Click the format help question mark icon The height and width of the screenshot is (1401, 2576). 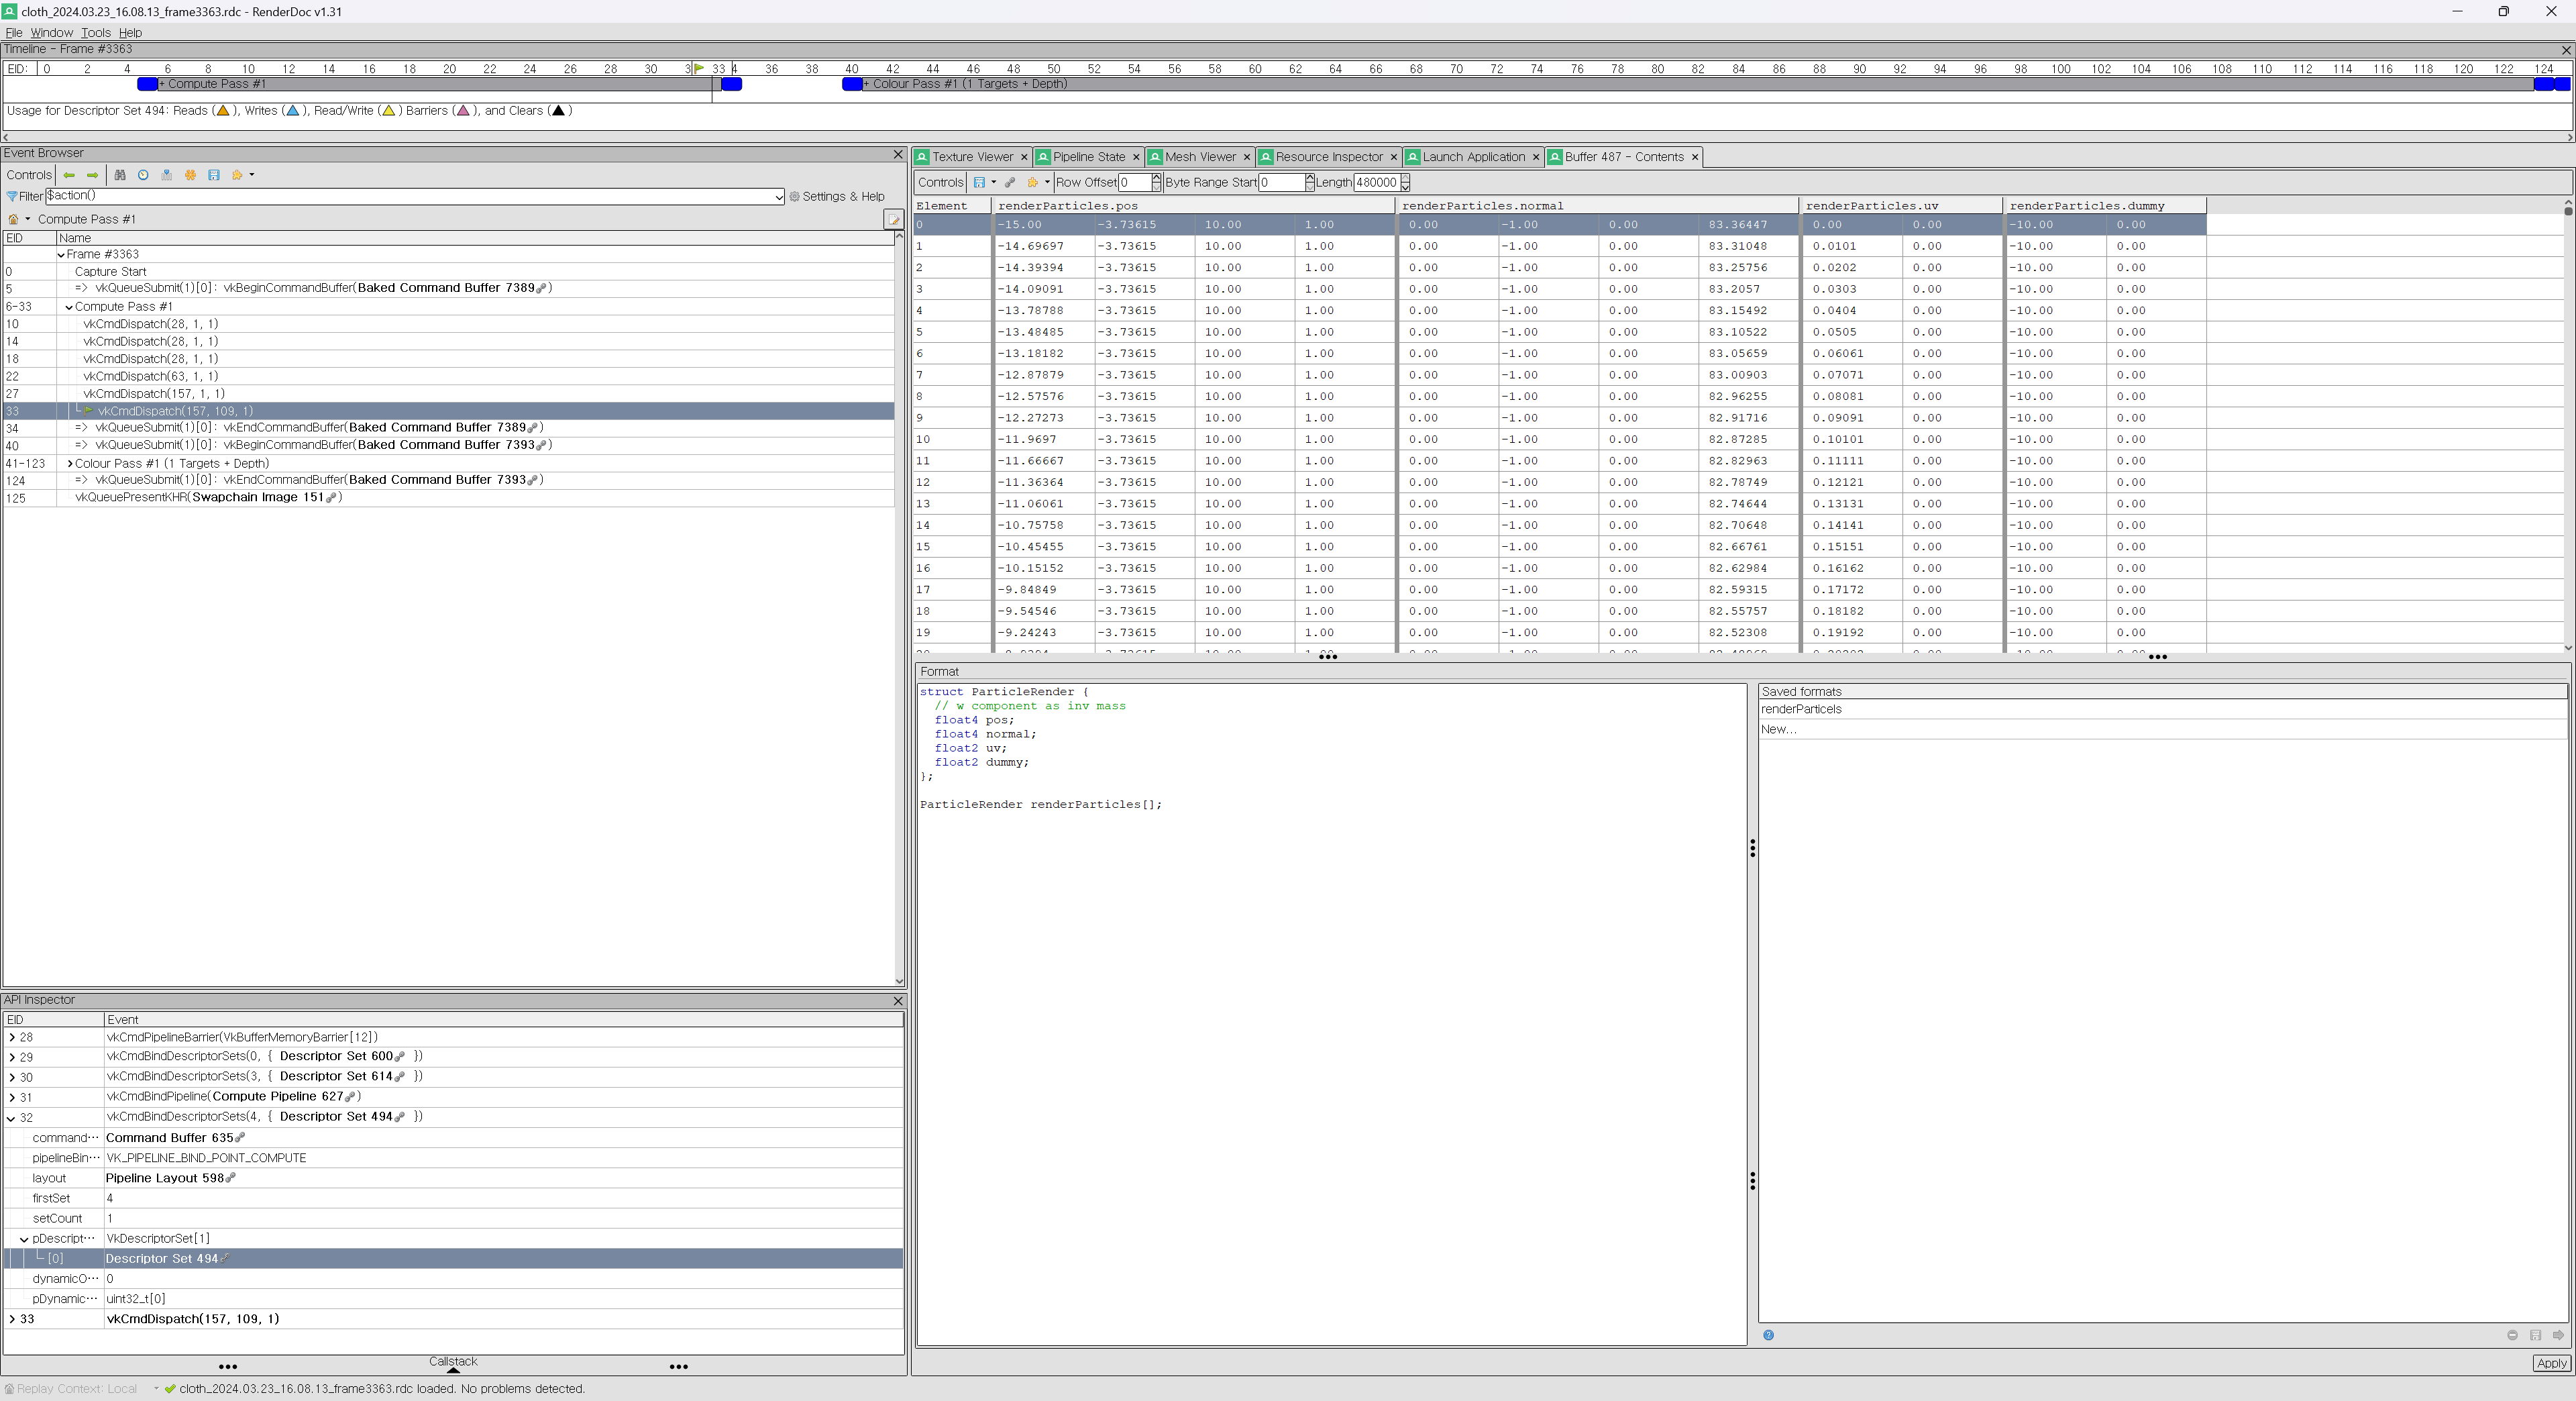(1768, 1335)
